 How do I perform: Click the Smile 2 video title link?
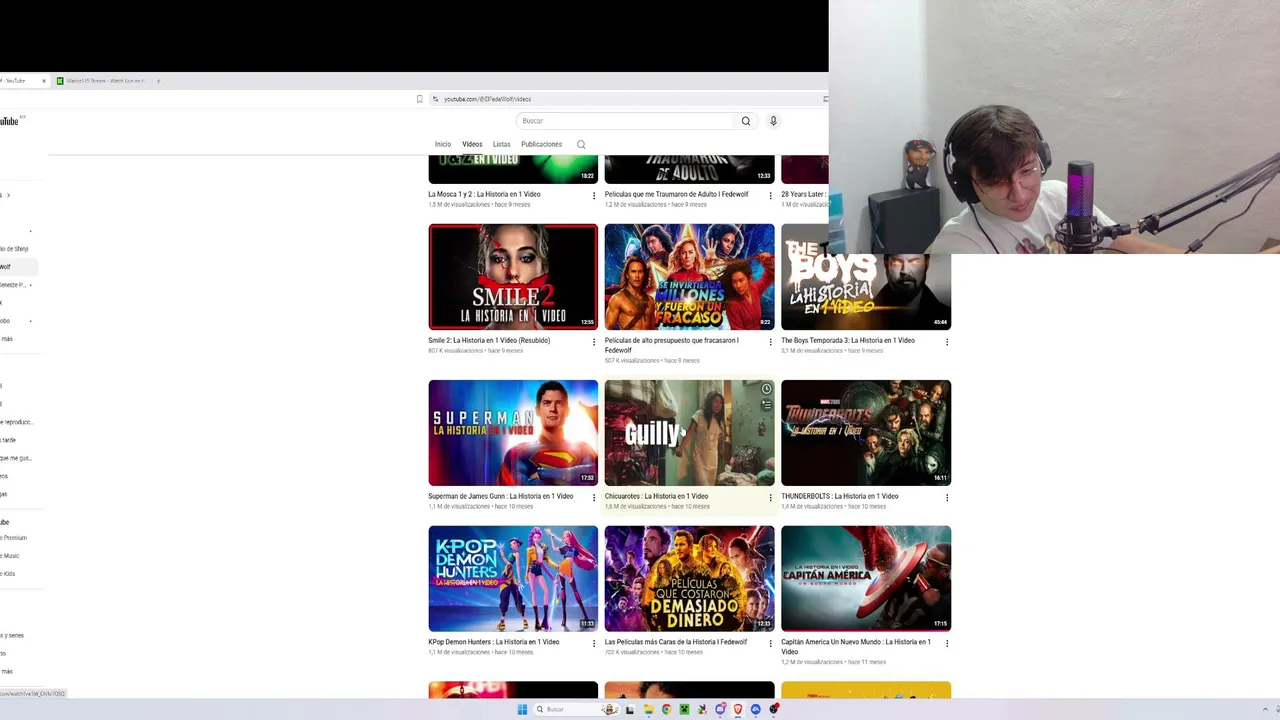[x=489, y=340]
